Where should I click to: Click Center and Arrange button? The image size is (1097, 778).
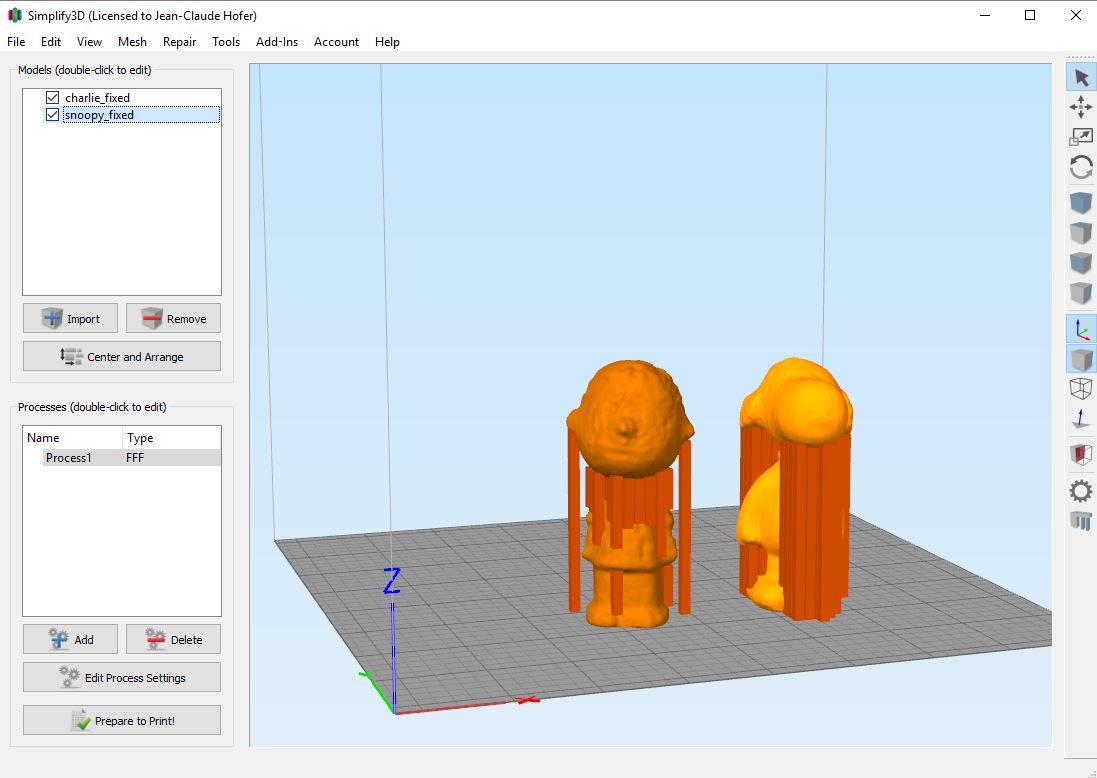click(x=122, y=356)
